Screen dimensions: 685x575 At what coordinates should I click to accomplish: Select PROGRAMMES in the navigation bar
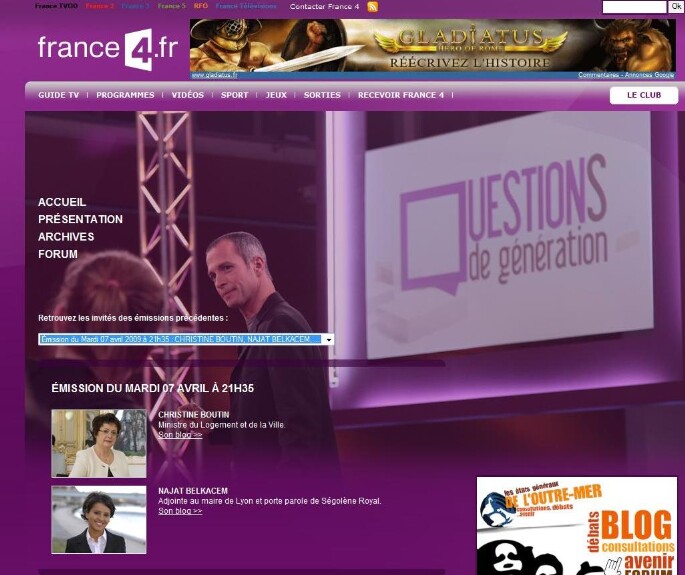(x=125, y=95)
